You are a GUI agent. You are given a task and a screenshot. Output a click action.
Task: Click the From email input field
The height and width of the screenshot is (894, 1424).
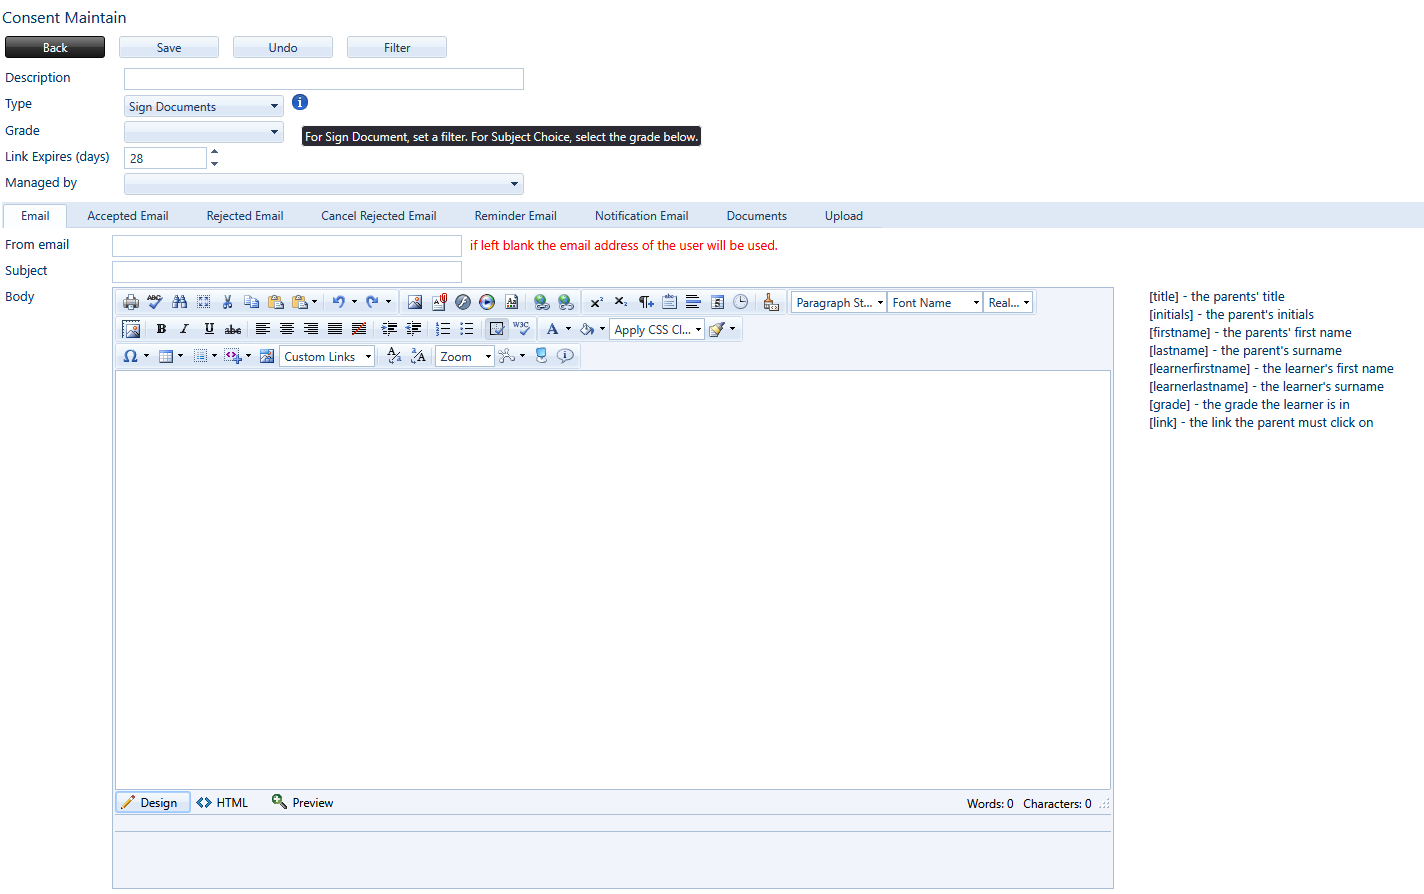coord(287,246)
